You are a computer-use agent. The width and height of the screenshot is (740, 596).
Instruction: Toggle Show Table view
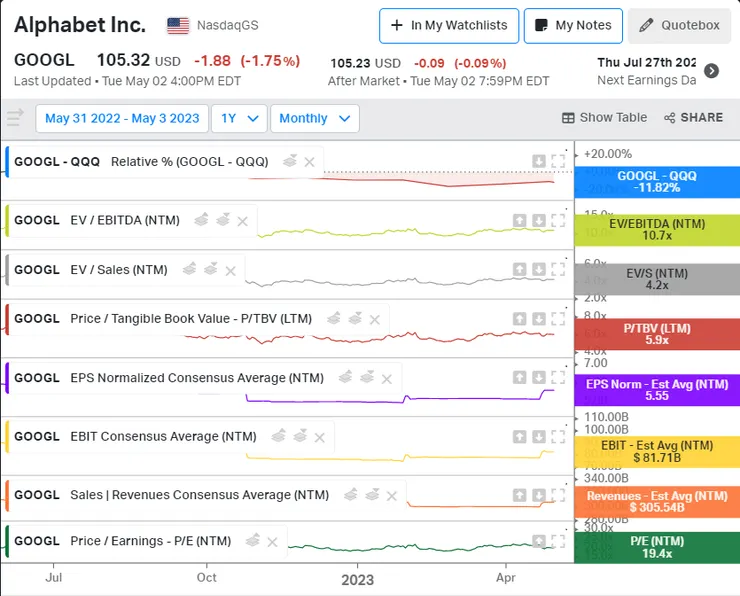point(604,118)
